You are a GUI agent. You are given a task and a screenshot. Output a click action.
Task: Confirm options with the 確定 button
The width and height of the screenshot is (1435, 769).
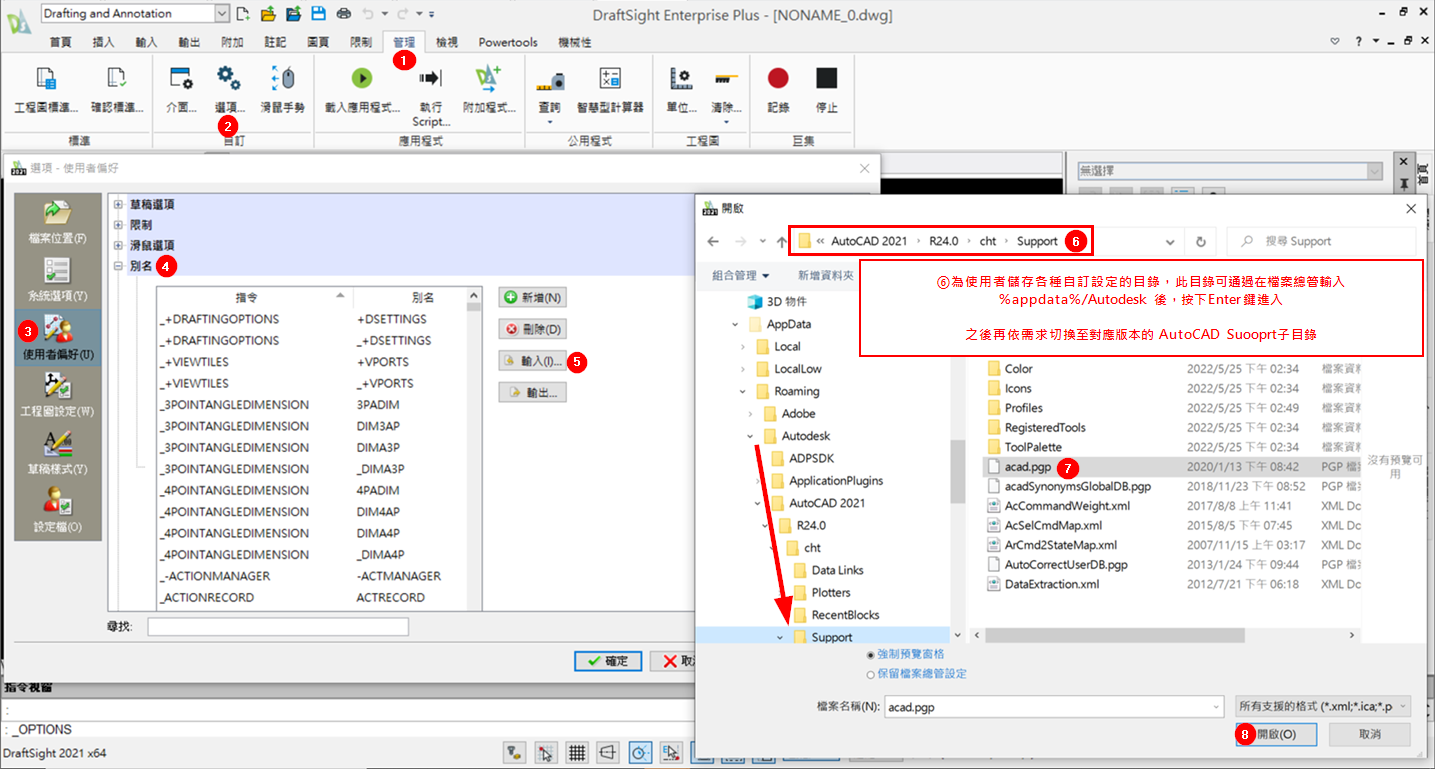(x=608, y=661)
